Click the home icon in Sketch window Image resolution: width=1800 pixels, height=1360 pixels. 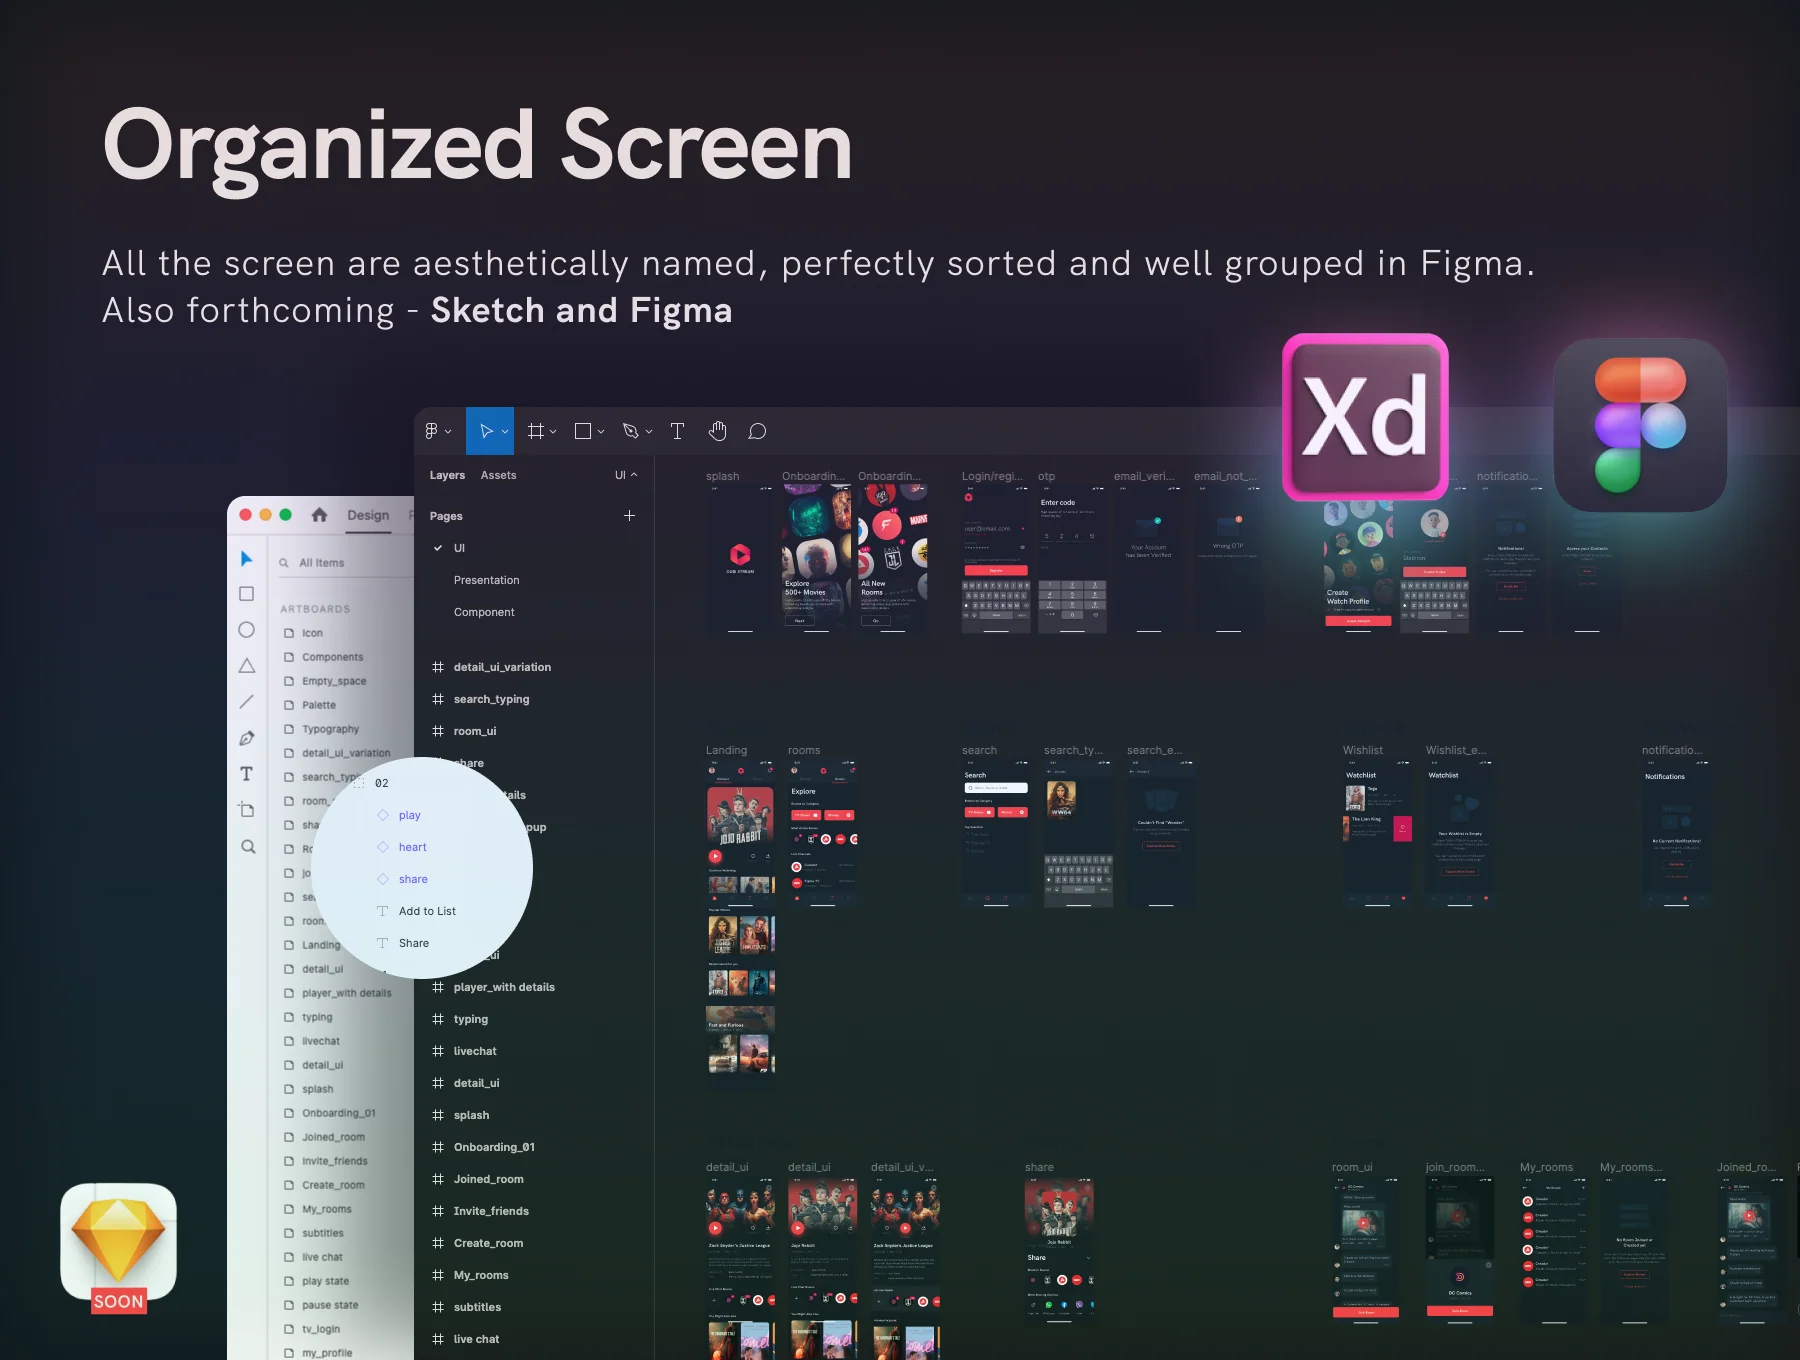pos(319,515)
